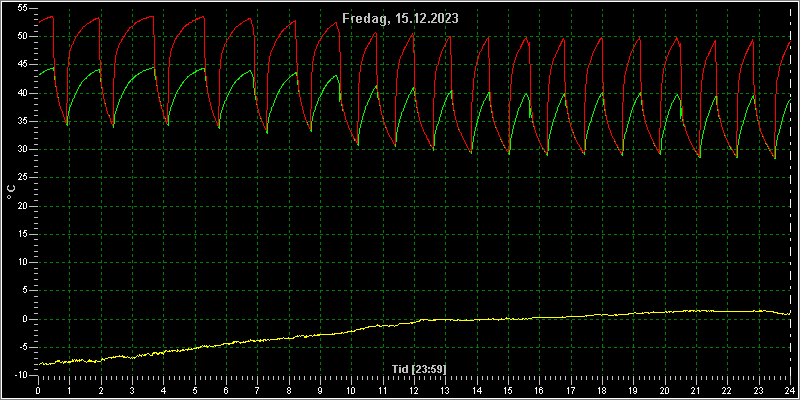800x400 pixels.
Task: Click the Tid [23:59] time label
Action: point(418,369)
